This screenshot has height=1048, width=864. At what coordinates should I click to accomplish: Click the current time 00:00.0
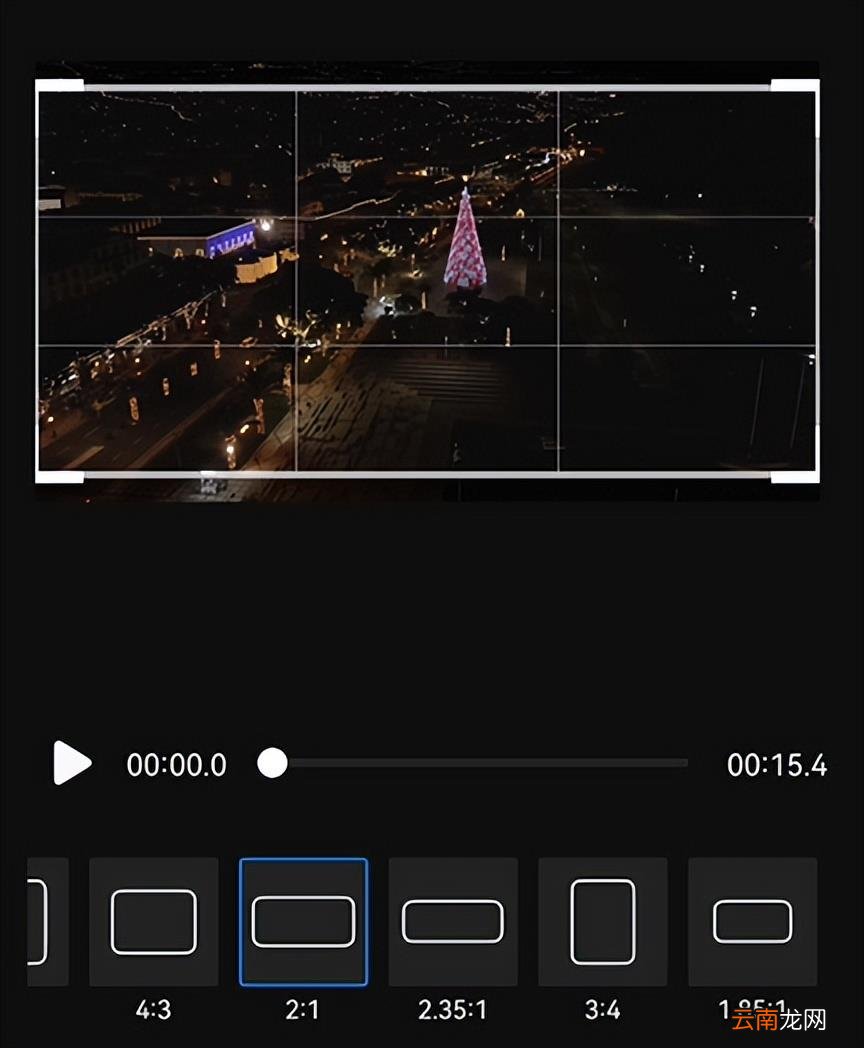pyautogui.click(x=176, y=765)
